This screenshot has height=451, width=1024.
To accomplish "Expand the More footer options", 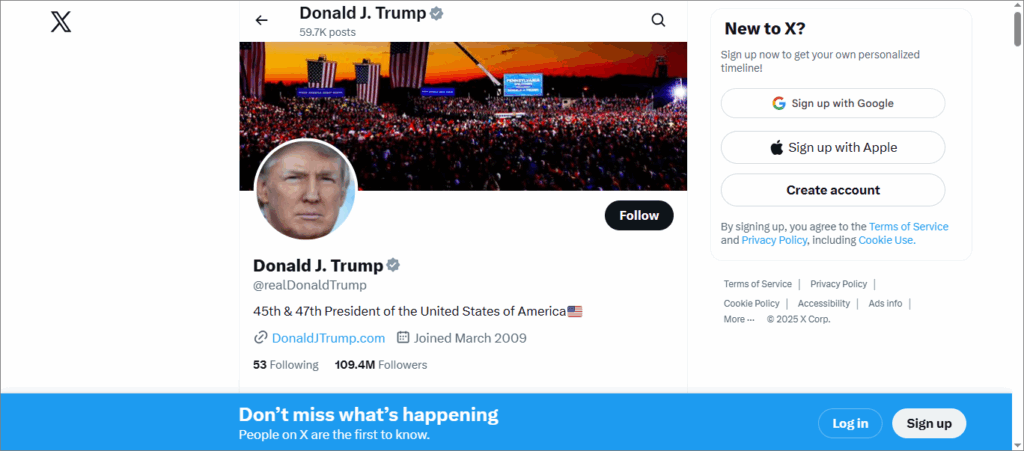I will pos(739,319).
